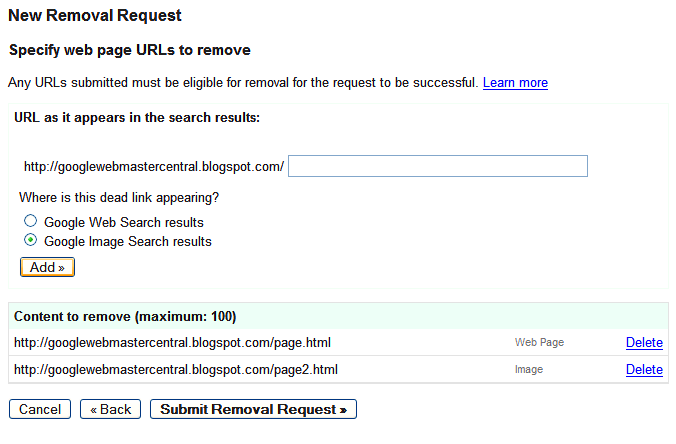Delete the page2.html removal entry
Viewport: 676px width, 444px height.
click(x=644, y=369)
